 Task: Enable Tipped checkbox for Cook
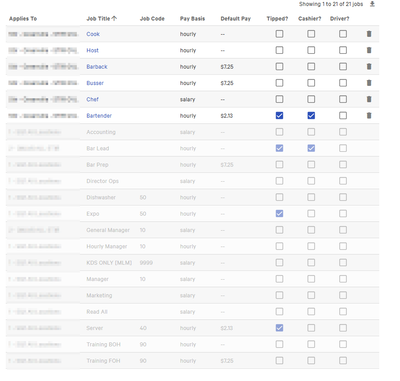(x=279, y=34)
